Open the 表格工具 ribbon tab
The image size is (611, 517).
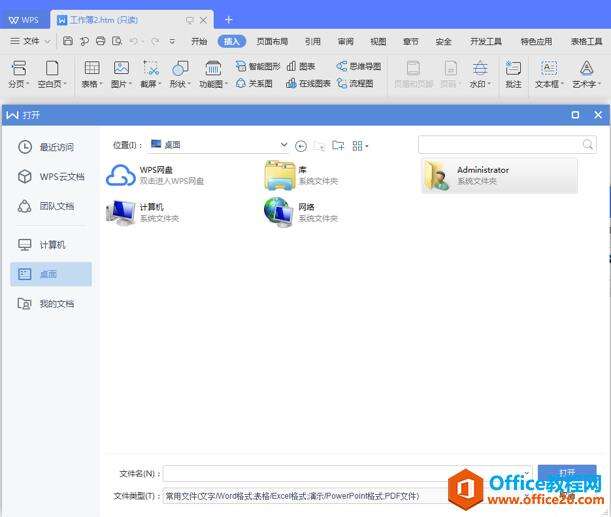586,41
